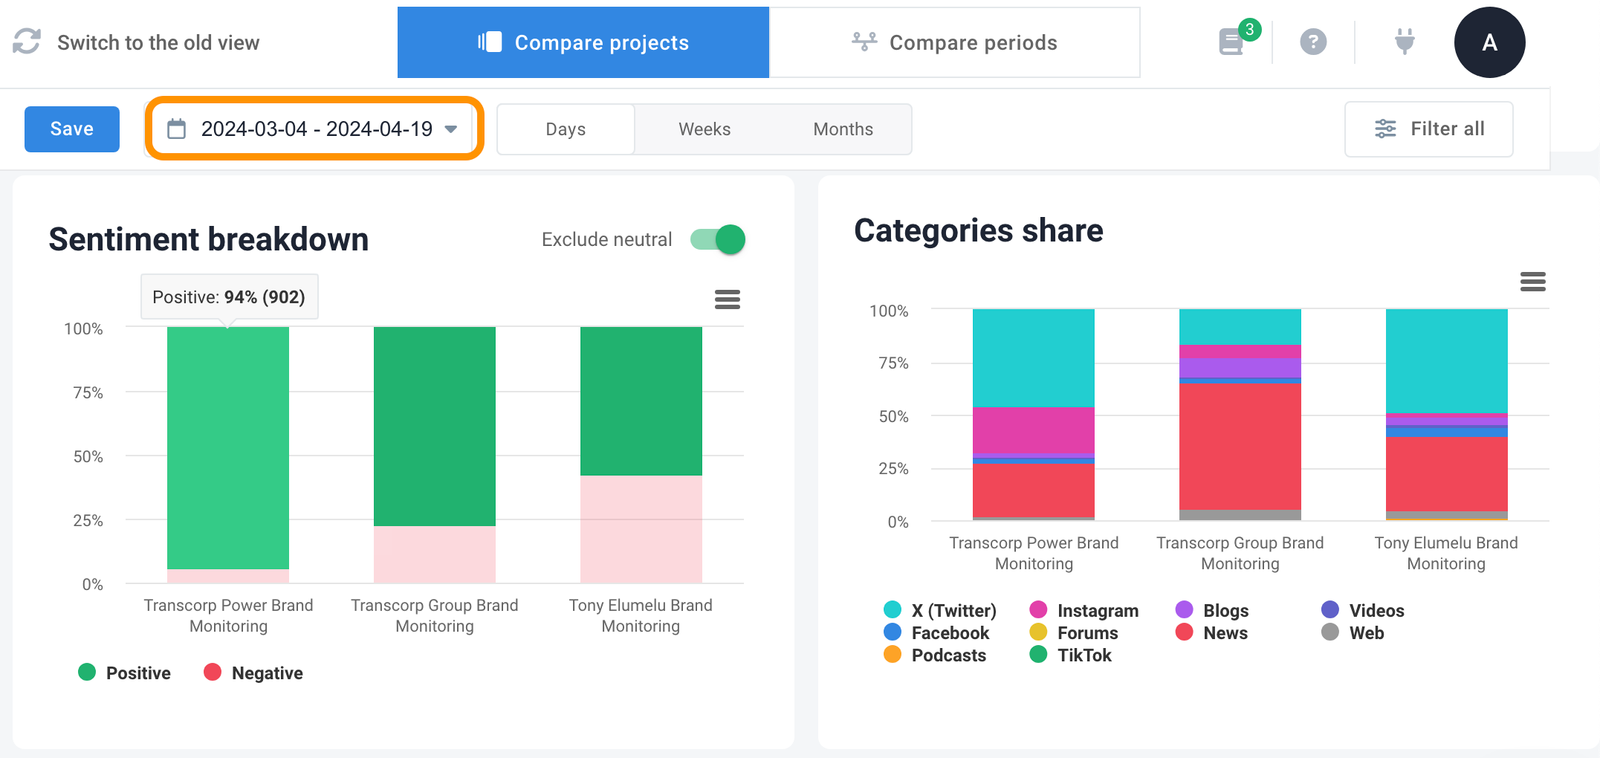Image resolution: width=1600 pixels, height=758 pixels.
Task: Click 'Transcorp Group Brand Monitoring' label under sentiment chart
Action: (435, 615)
